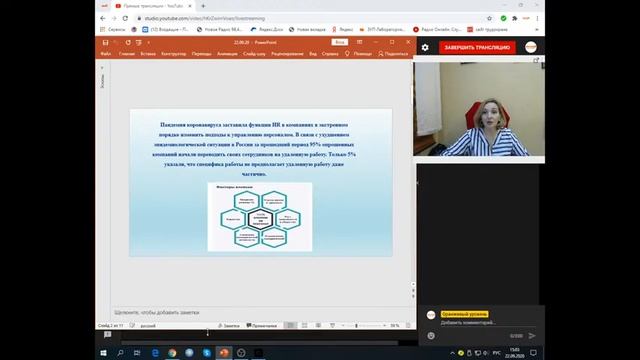Image resolution: width=640 pixels, height=360 pixels.
Task: Click the PowerPoint sign-in button
Action: tap(340, 42)
